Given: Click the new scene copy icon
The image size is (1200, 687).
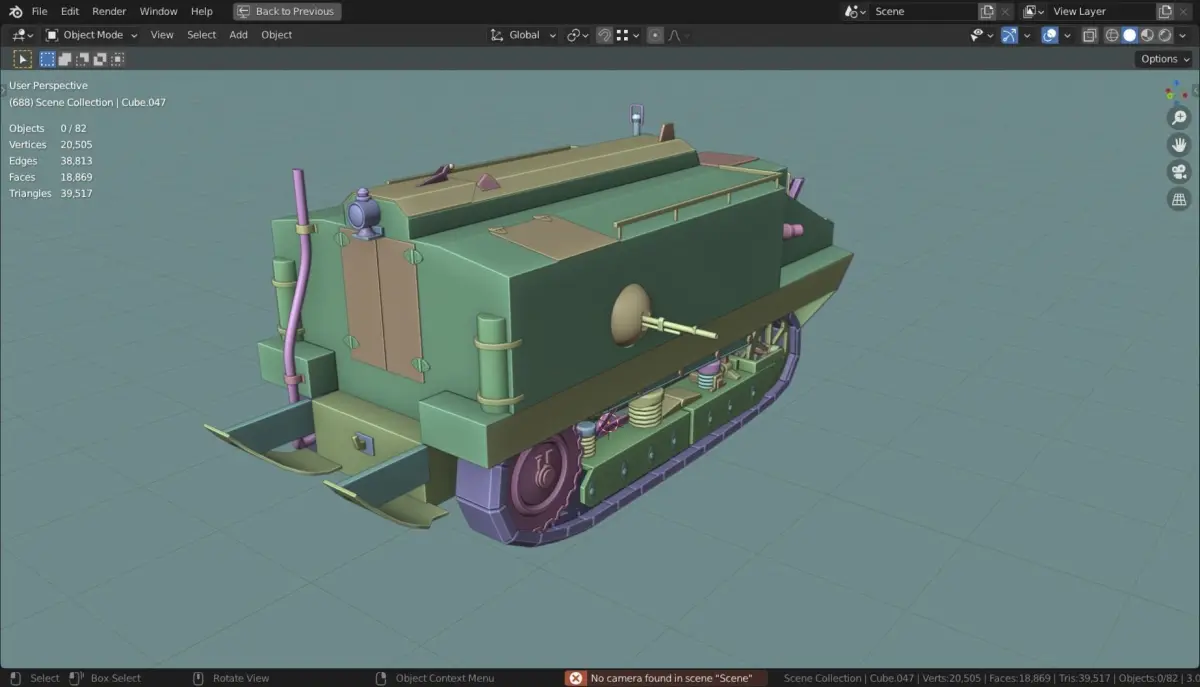Looking at the screenshot, I should click(x=987, y=11).
